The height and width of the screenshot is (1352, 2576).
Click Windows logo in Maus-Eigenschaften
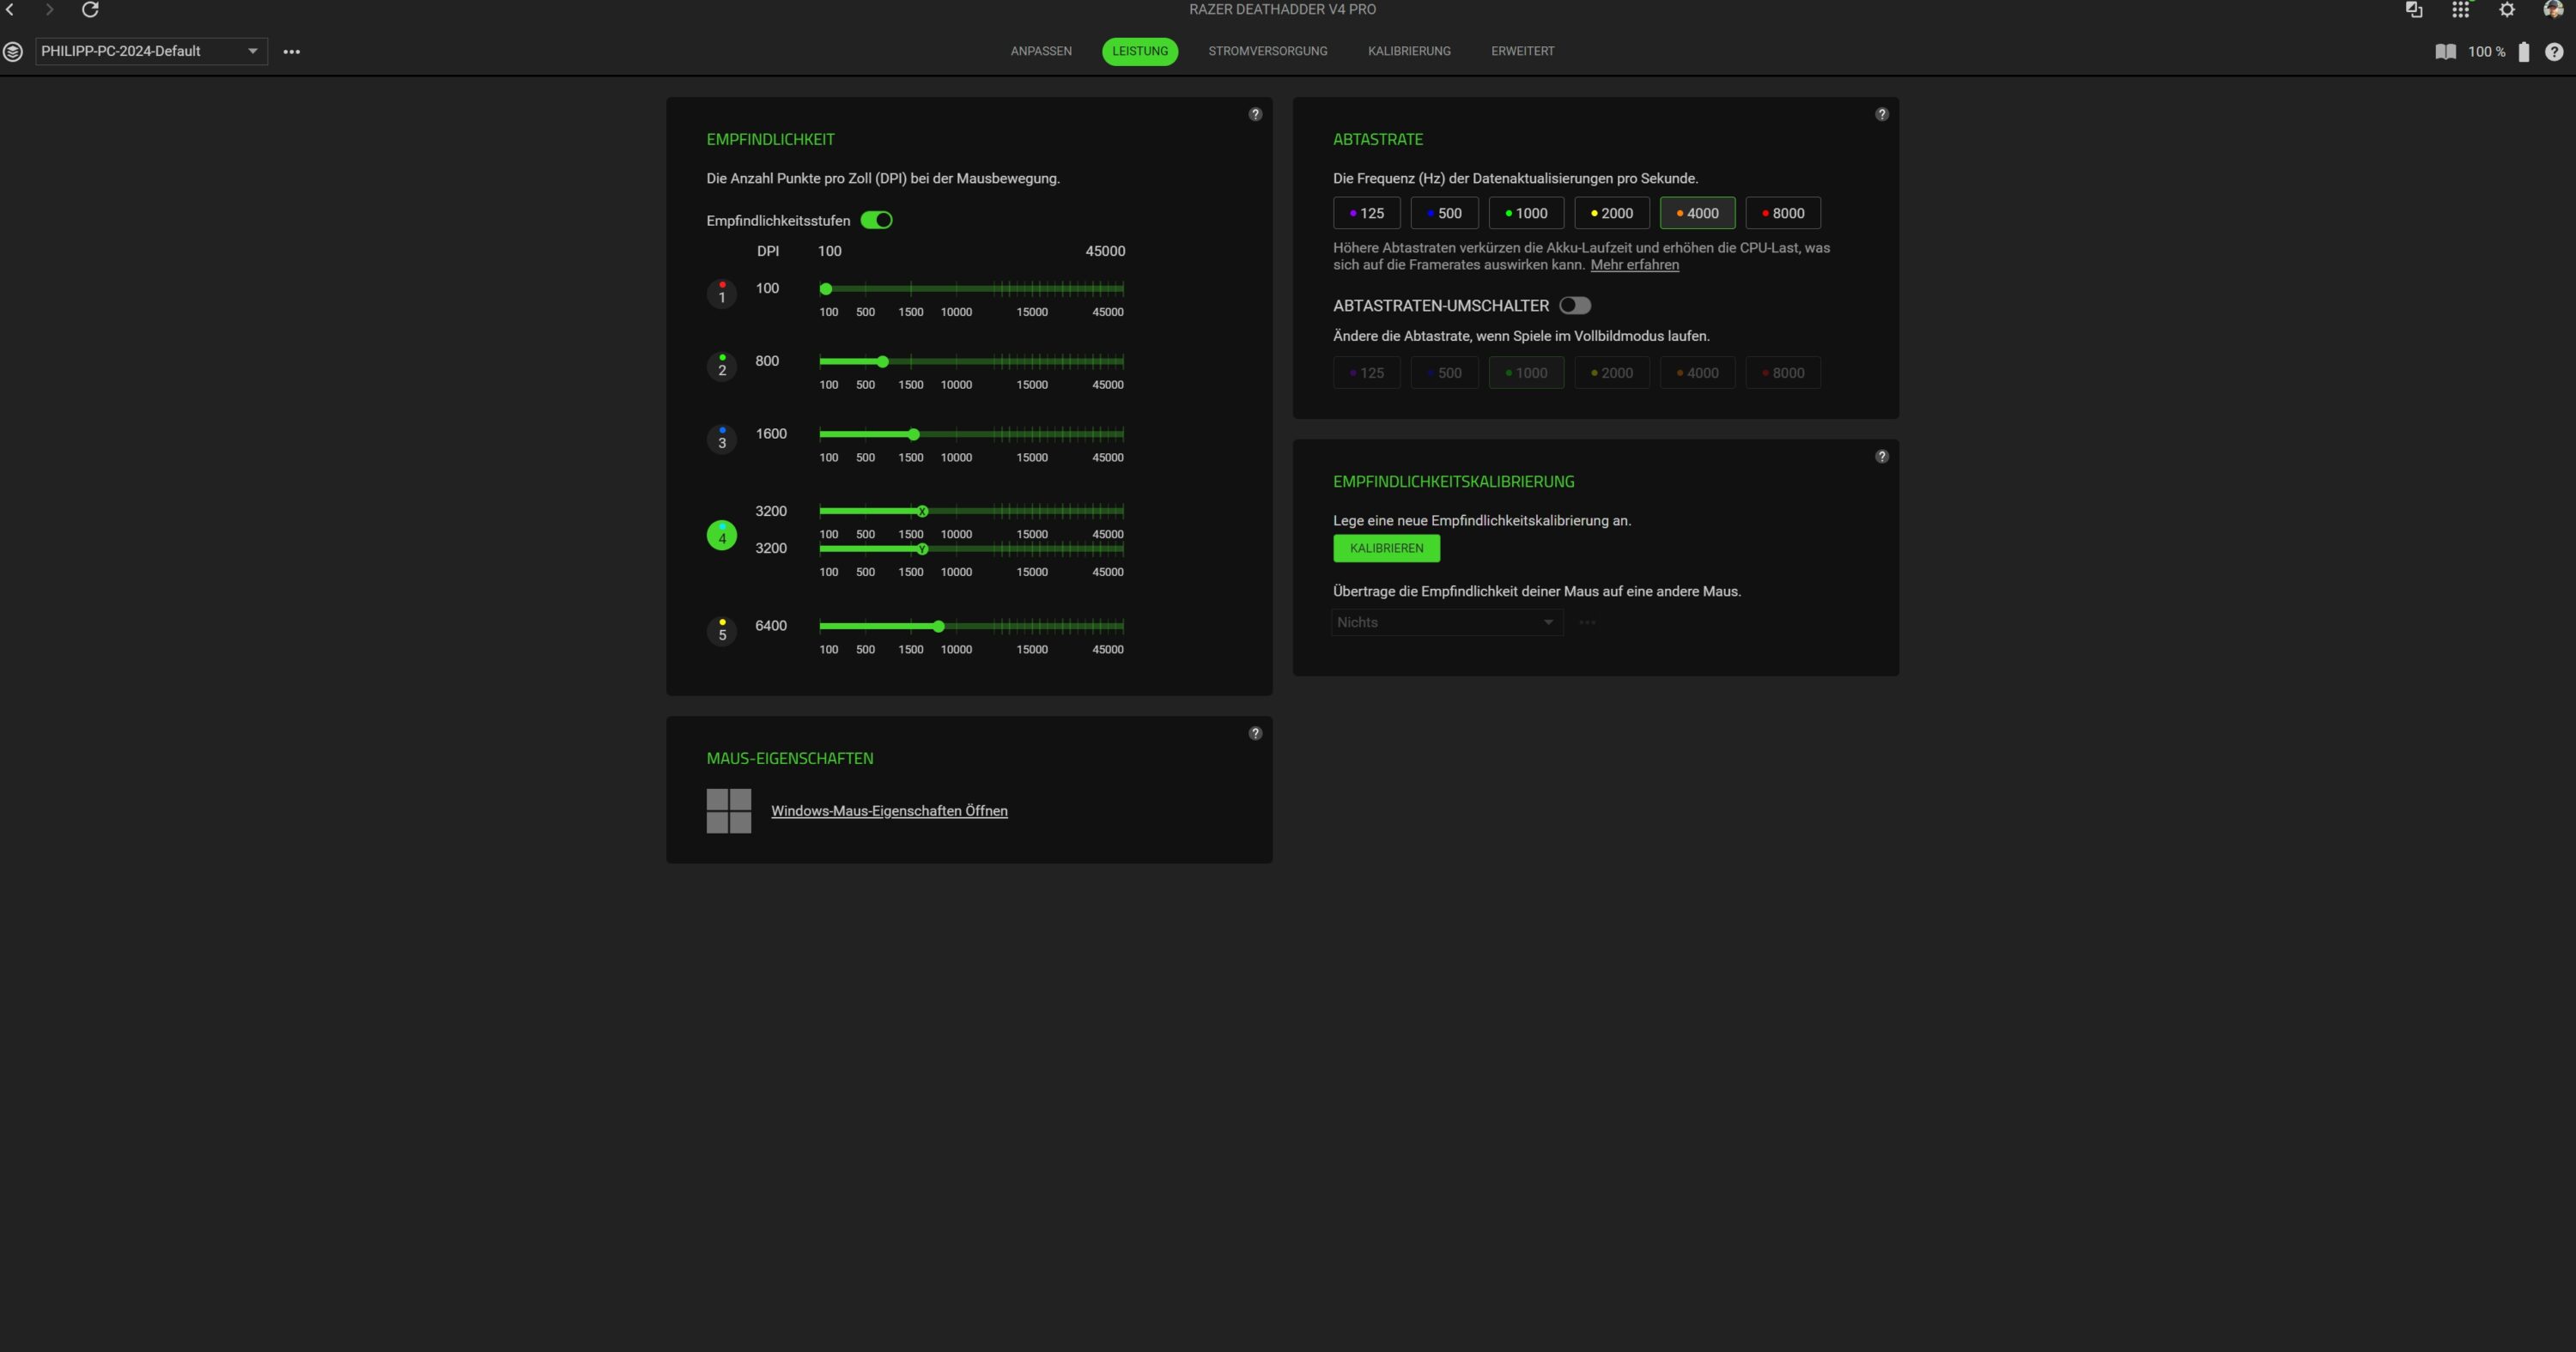(728, 811)
